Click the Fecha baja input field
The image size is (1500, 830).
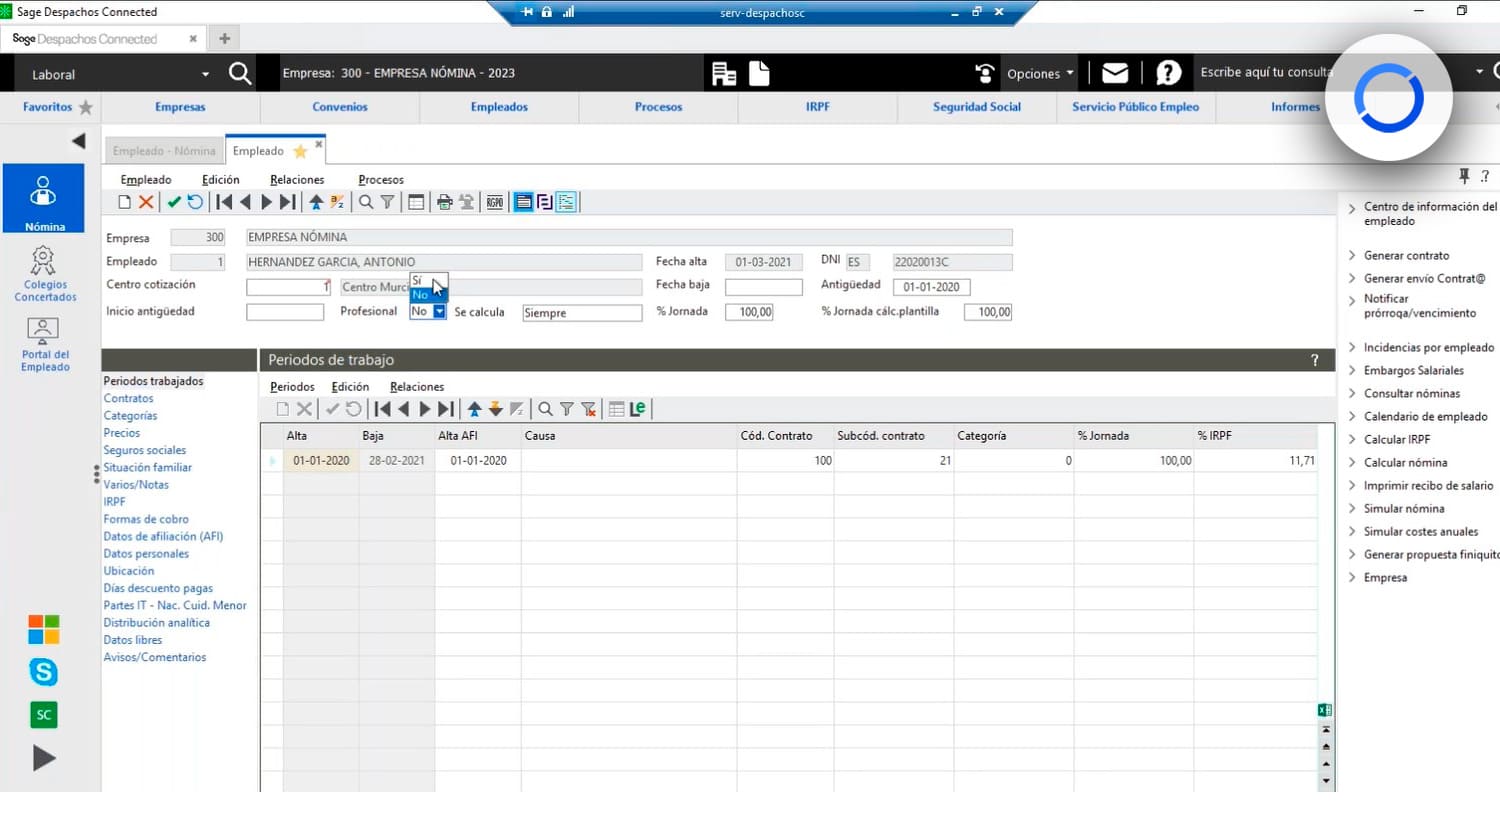(763, 287)
